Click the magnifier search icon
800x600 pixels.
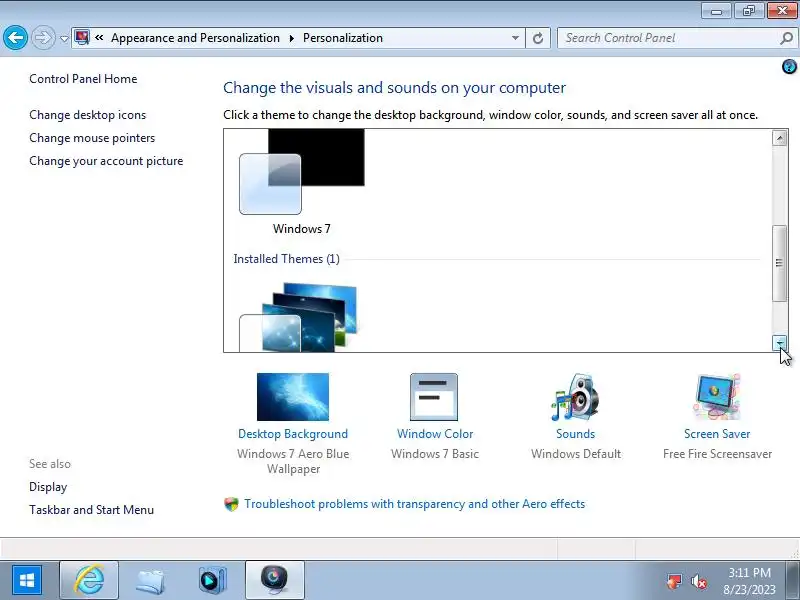(x=787, y=38)
